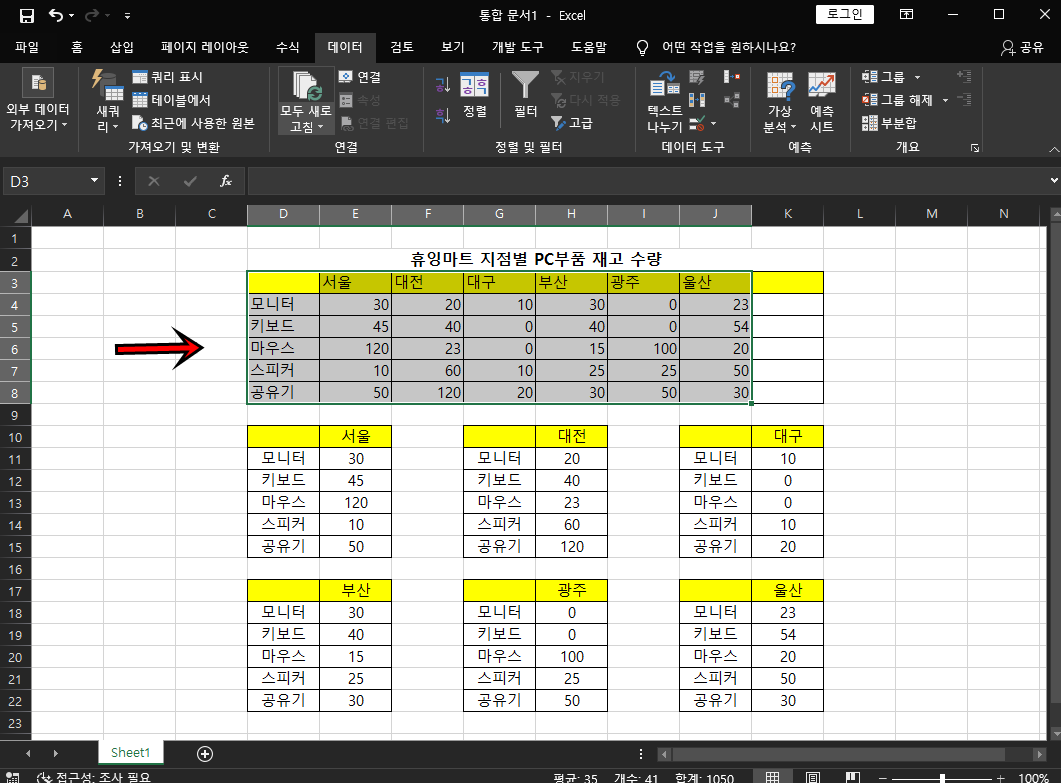
Task: Switch to the 삽입 tab
Action: click(122, 47)
